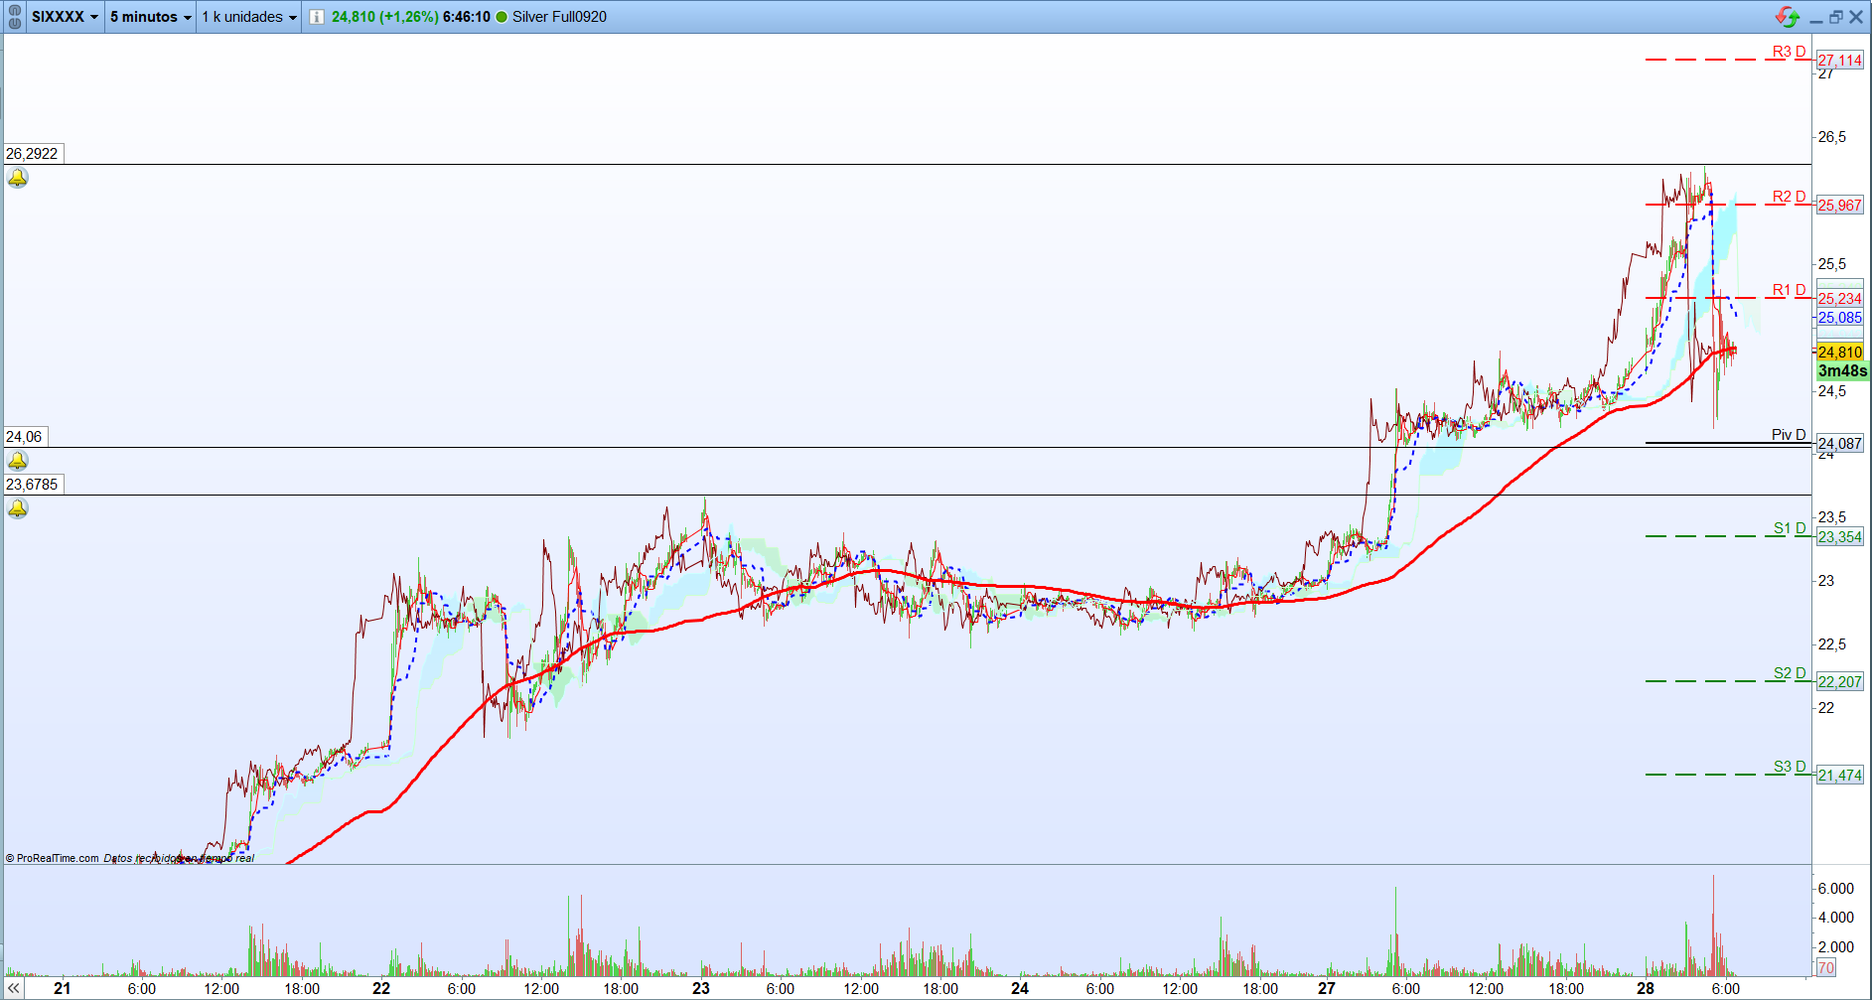Expand the 1 k unidades dropdown
The image size is (1872, 1000).
tap(249, 17)
